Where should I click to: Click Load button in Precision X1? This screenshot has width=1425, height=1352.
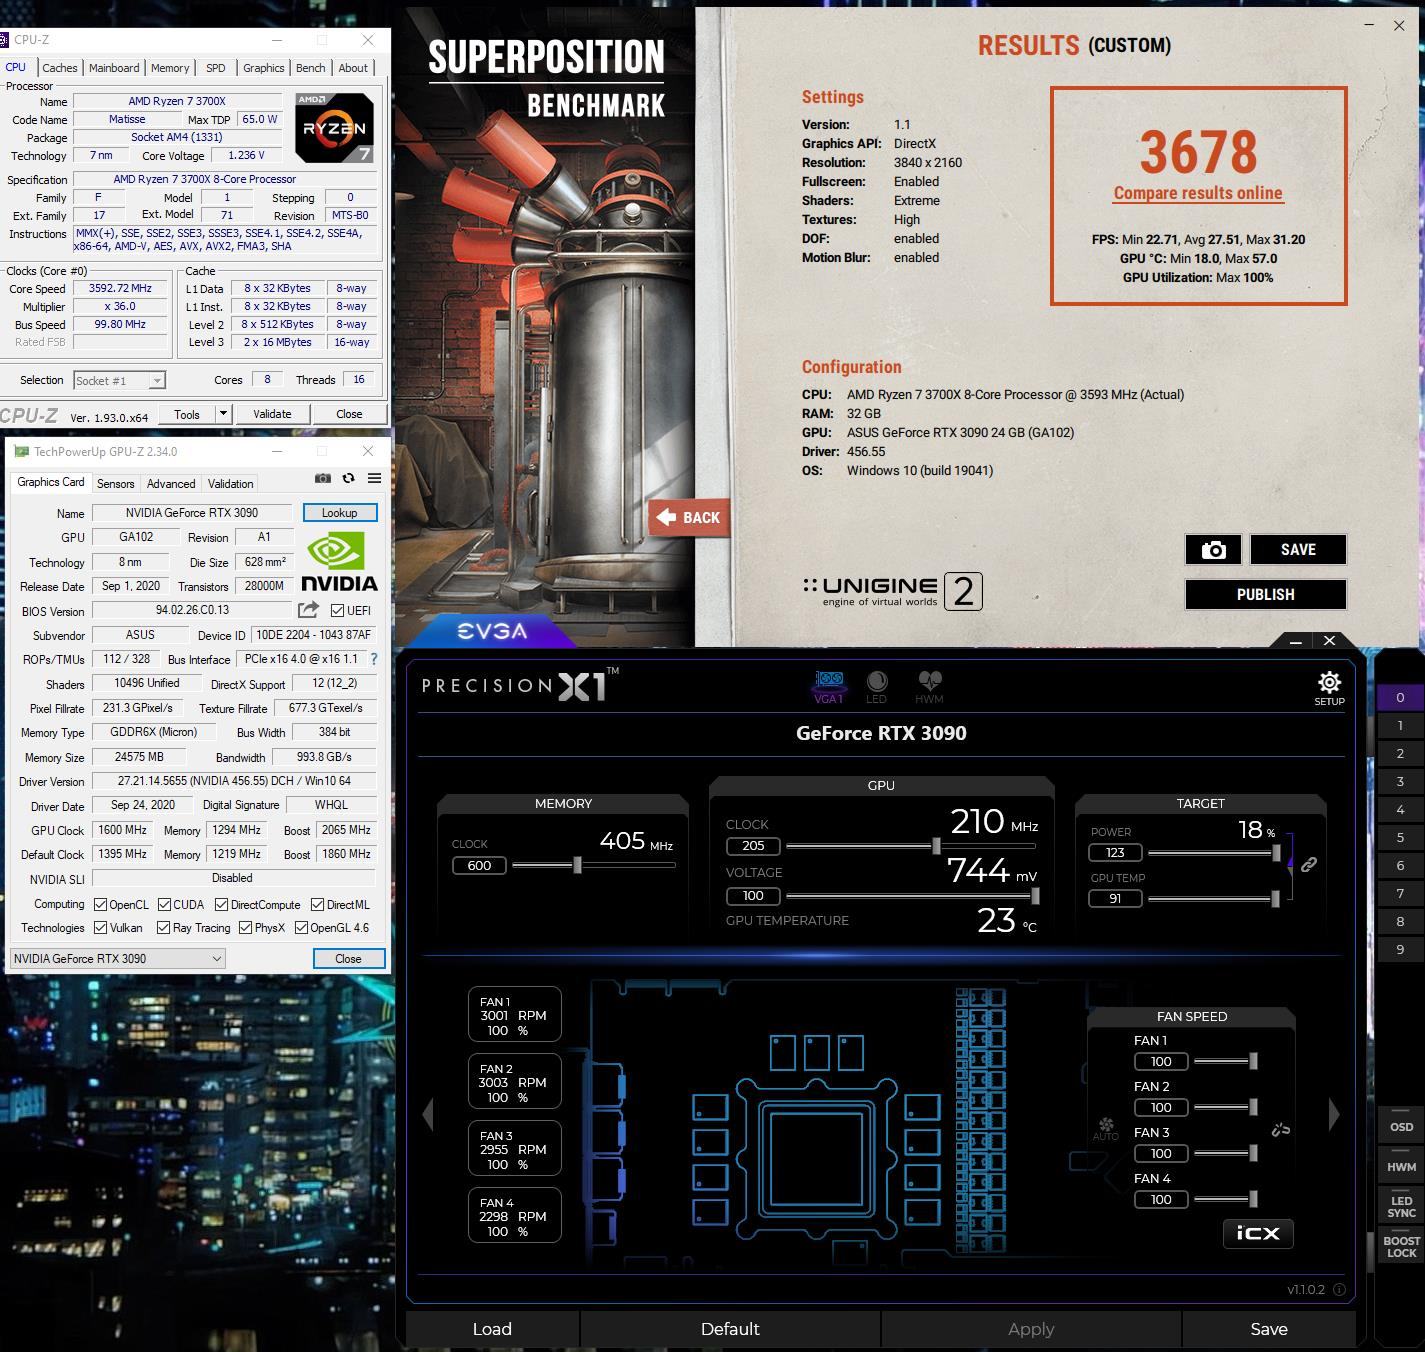click(492, 1329)
